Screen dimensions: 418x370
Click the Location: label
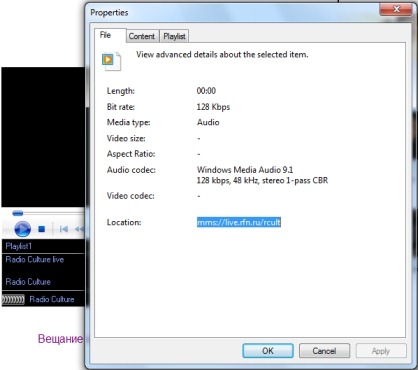click(124, 222)
